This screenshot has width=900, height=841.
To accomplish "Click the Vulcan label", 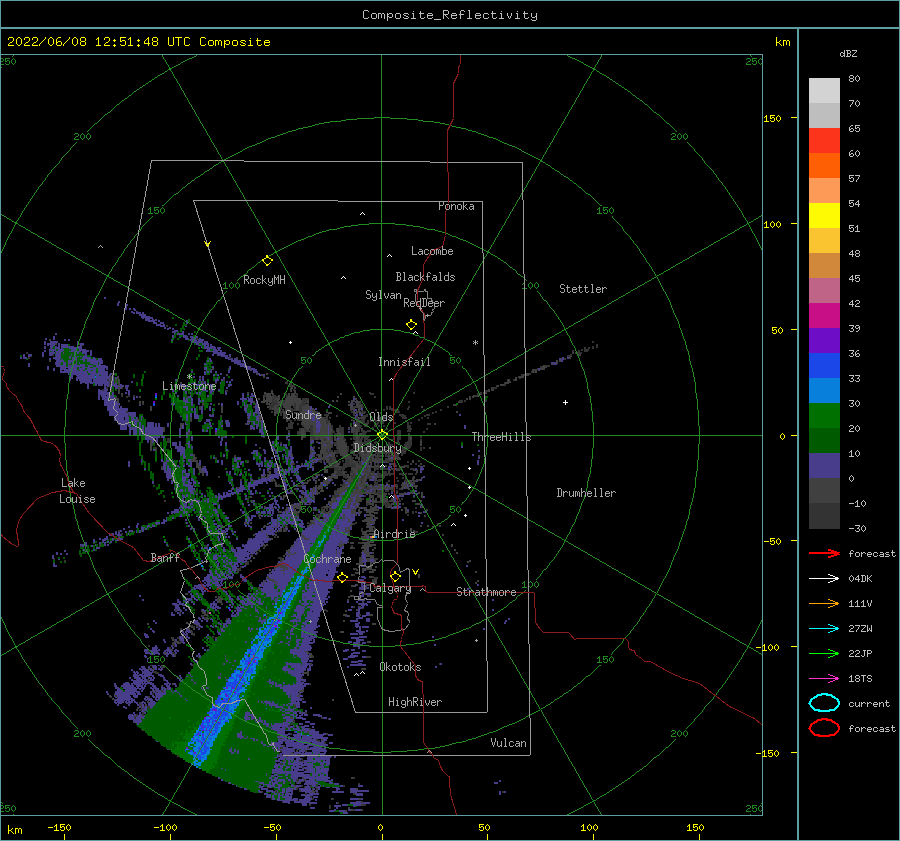I will (x=509, y=743).
